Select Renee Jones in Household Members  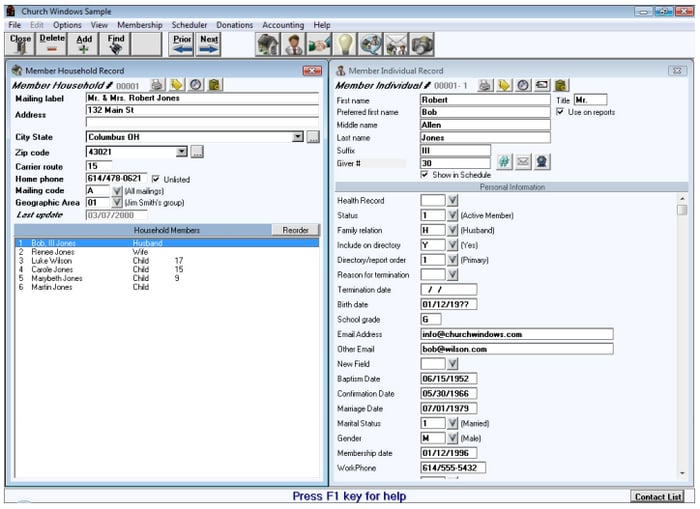tap(167, 252)
